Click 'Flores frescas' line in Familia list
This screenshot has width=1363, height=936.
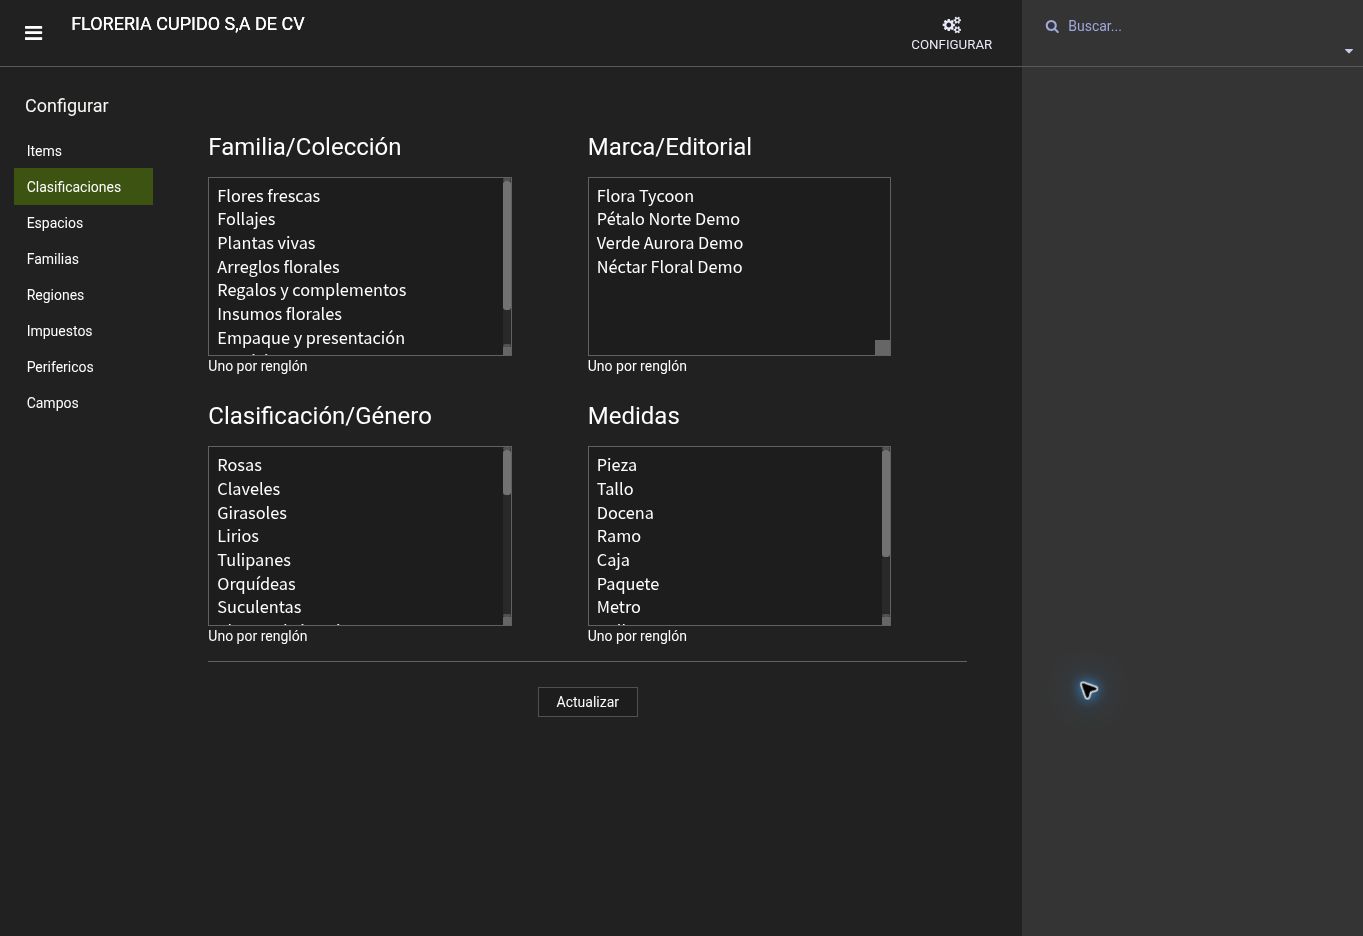[x=268, y=196]
